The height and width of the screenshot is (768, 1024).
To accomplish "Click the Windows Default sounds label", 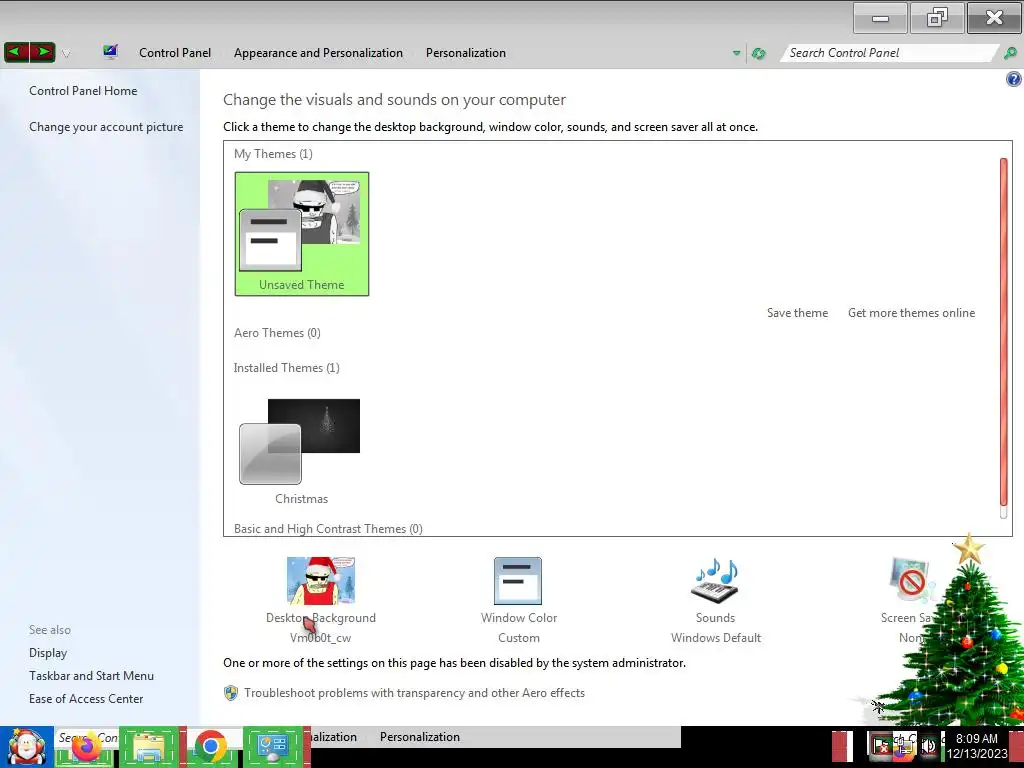I will click(x=716, y=638).
